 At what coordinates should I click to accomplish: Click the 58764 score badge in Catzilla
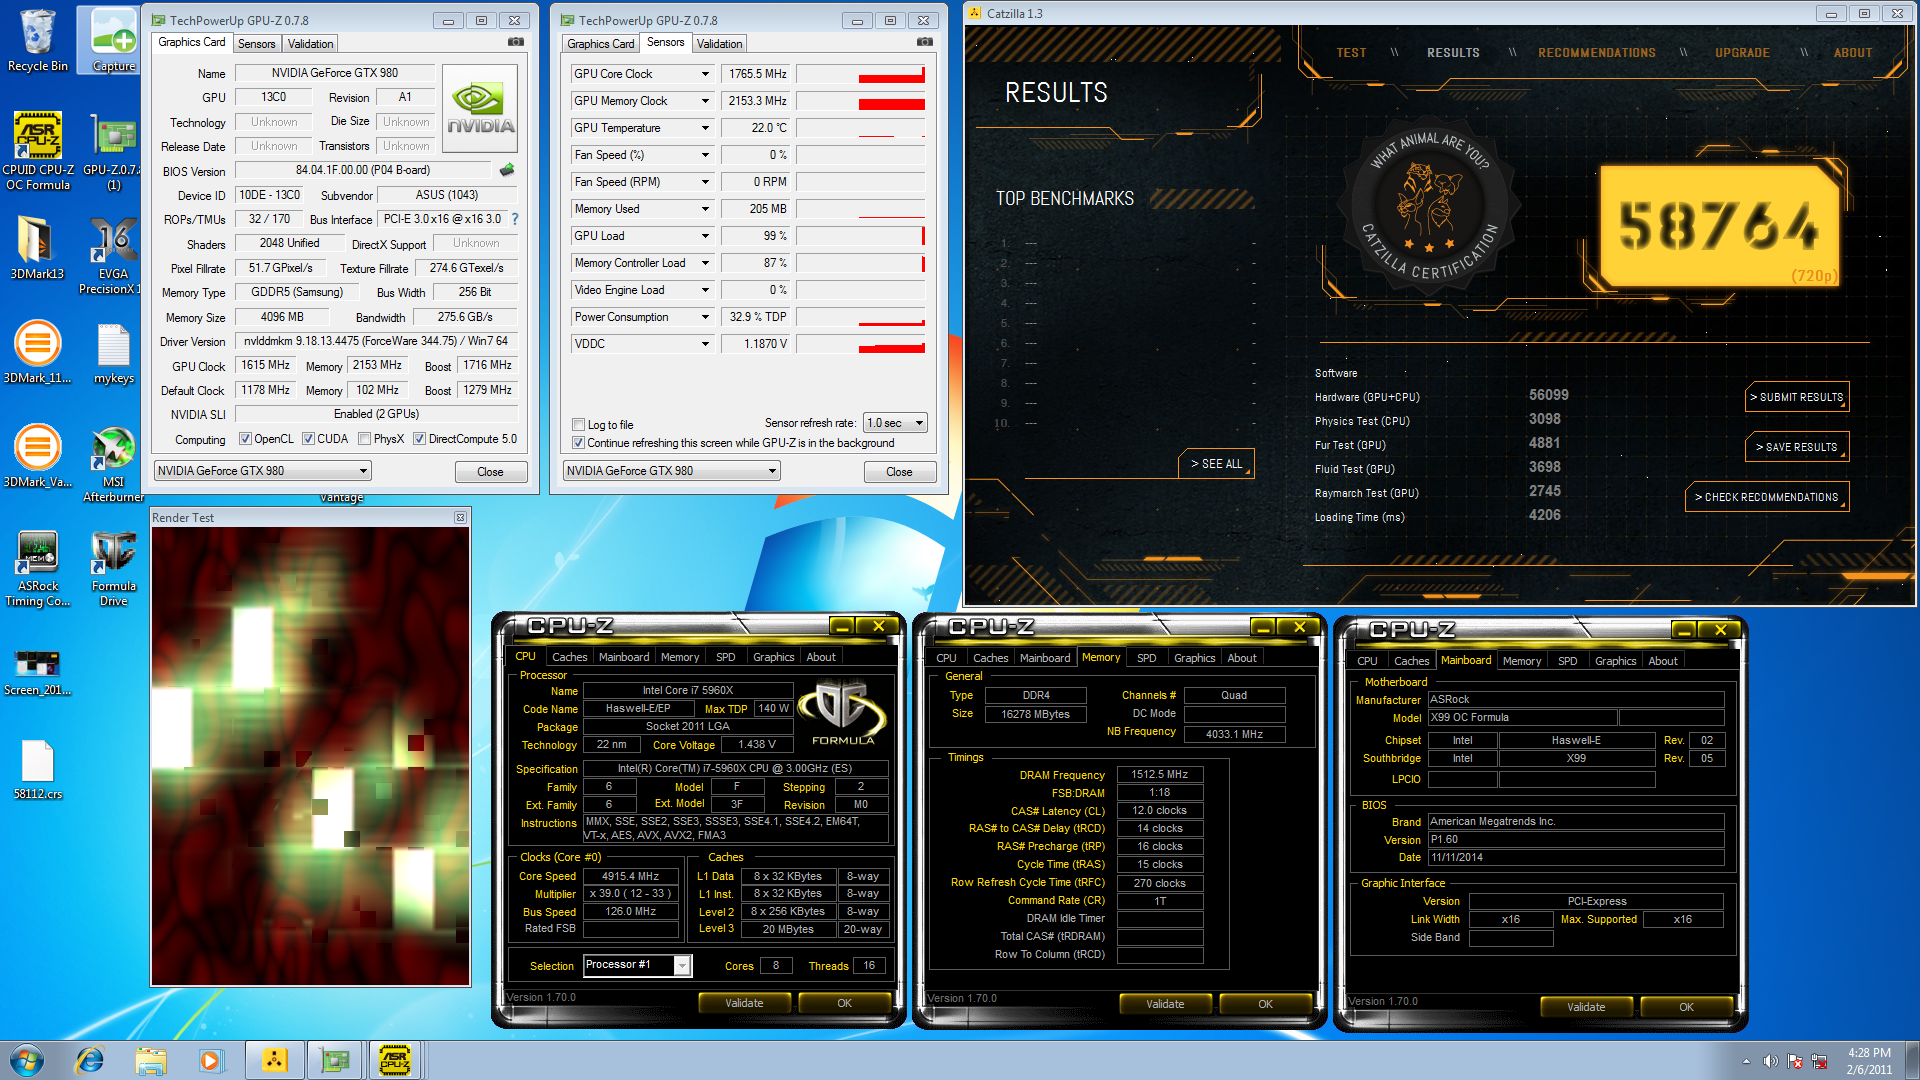(x=1719, y=226)
